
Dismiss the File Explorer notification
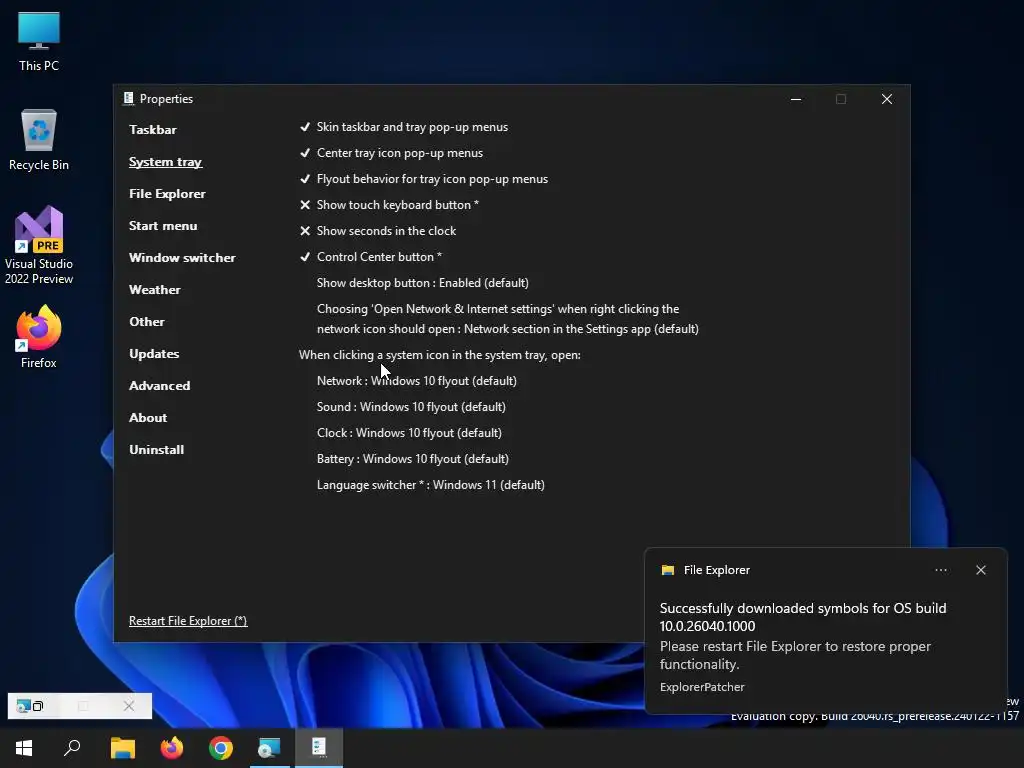pos(980,570)
